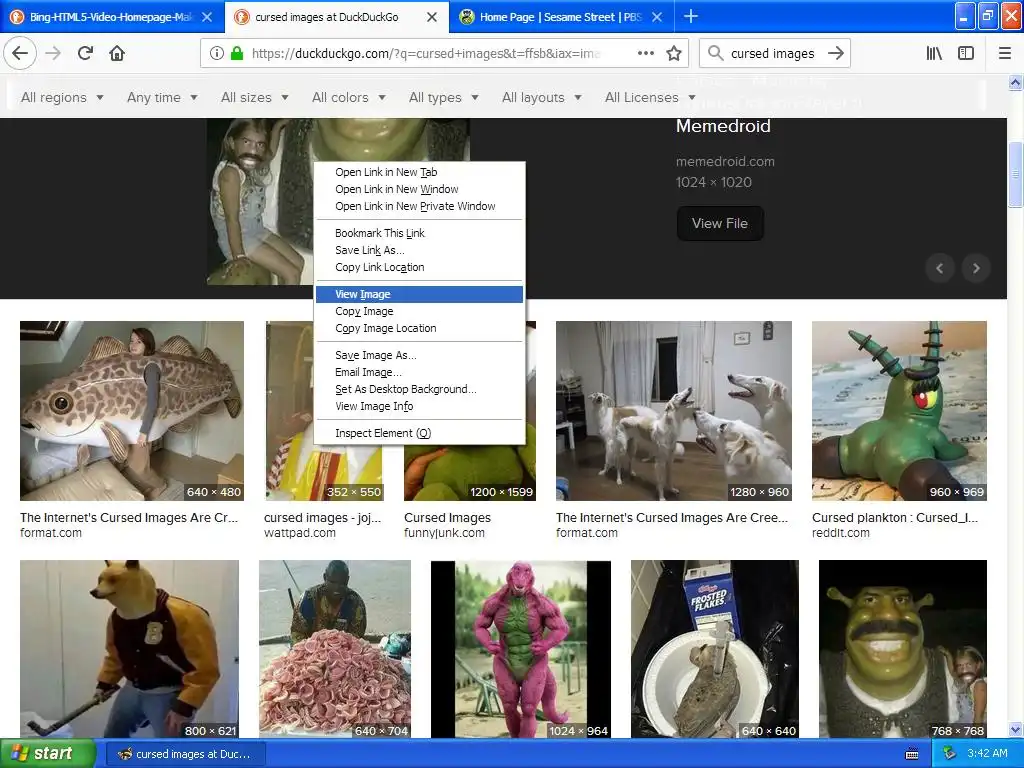Show site information icon in address bar

(217, 53)
